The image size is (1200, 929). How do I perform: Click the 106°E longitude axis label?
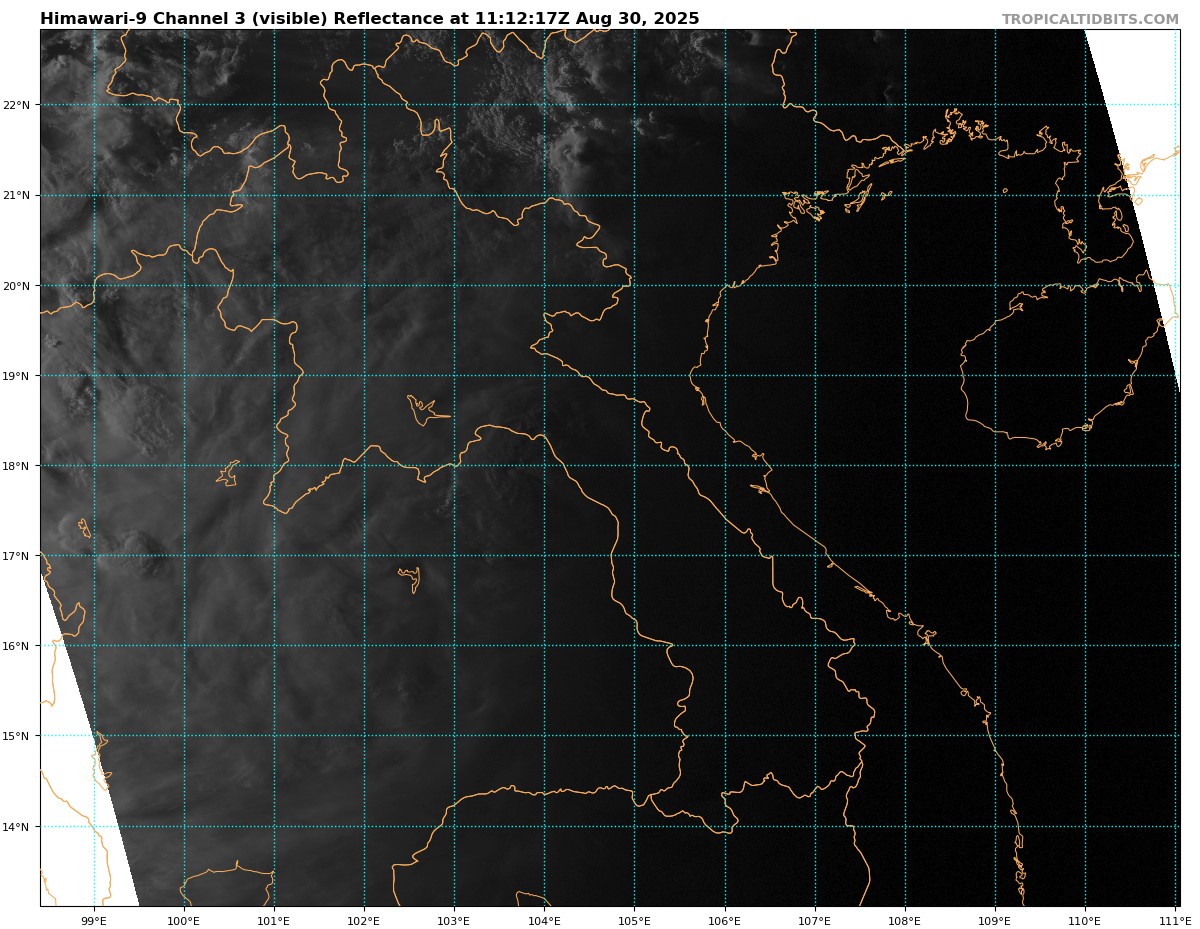tap(724, 920)
